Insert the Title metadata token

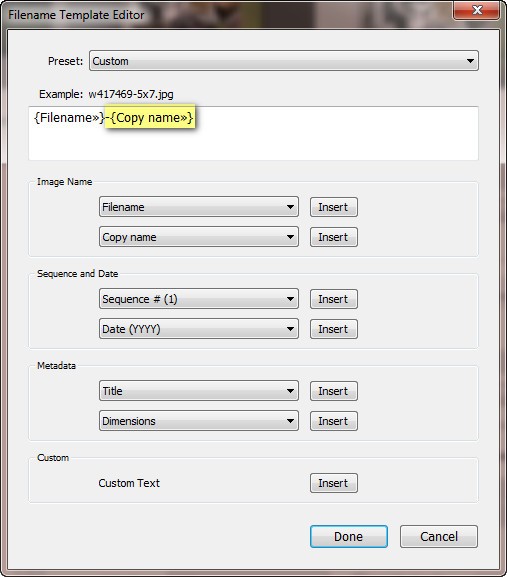(334, 391)
